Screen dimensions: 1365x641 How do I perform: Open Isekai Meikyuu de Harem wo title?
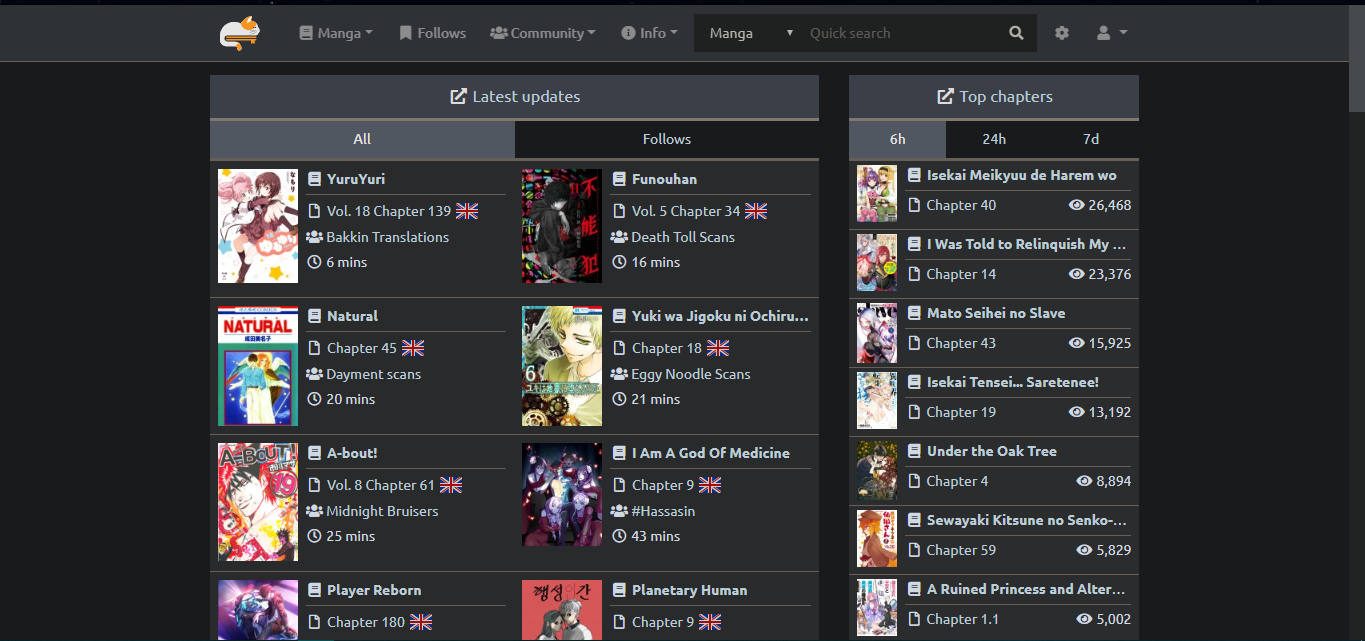[x=1022, y=175]
